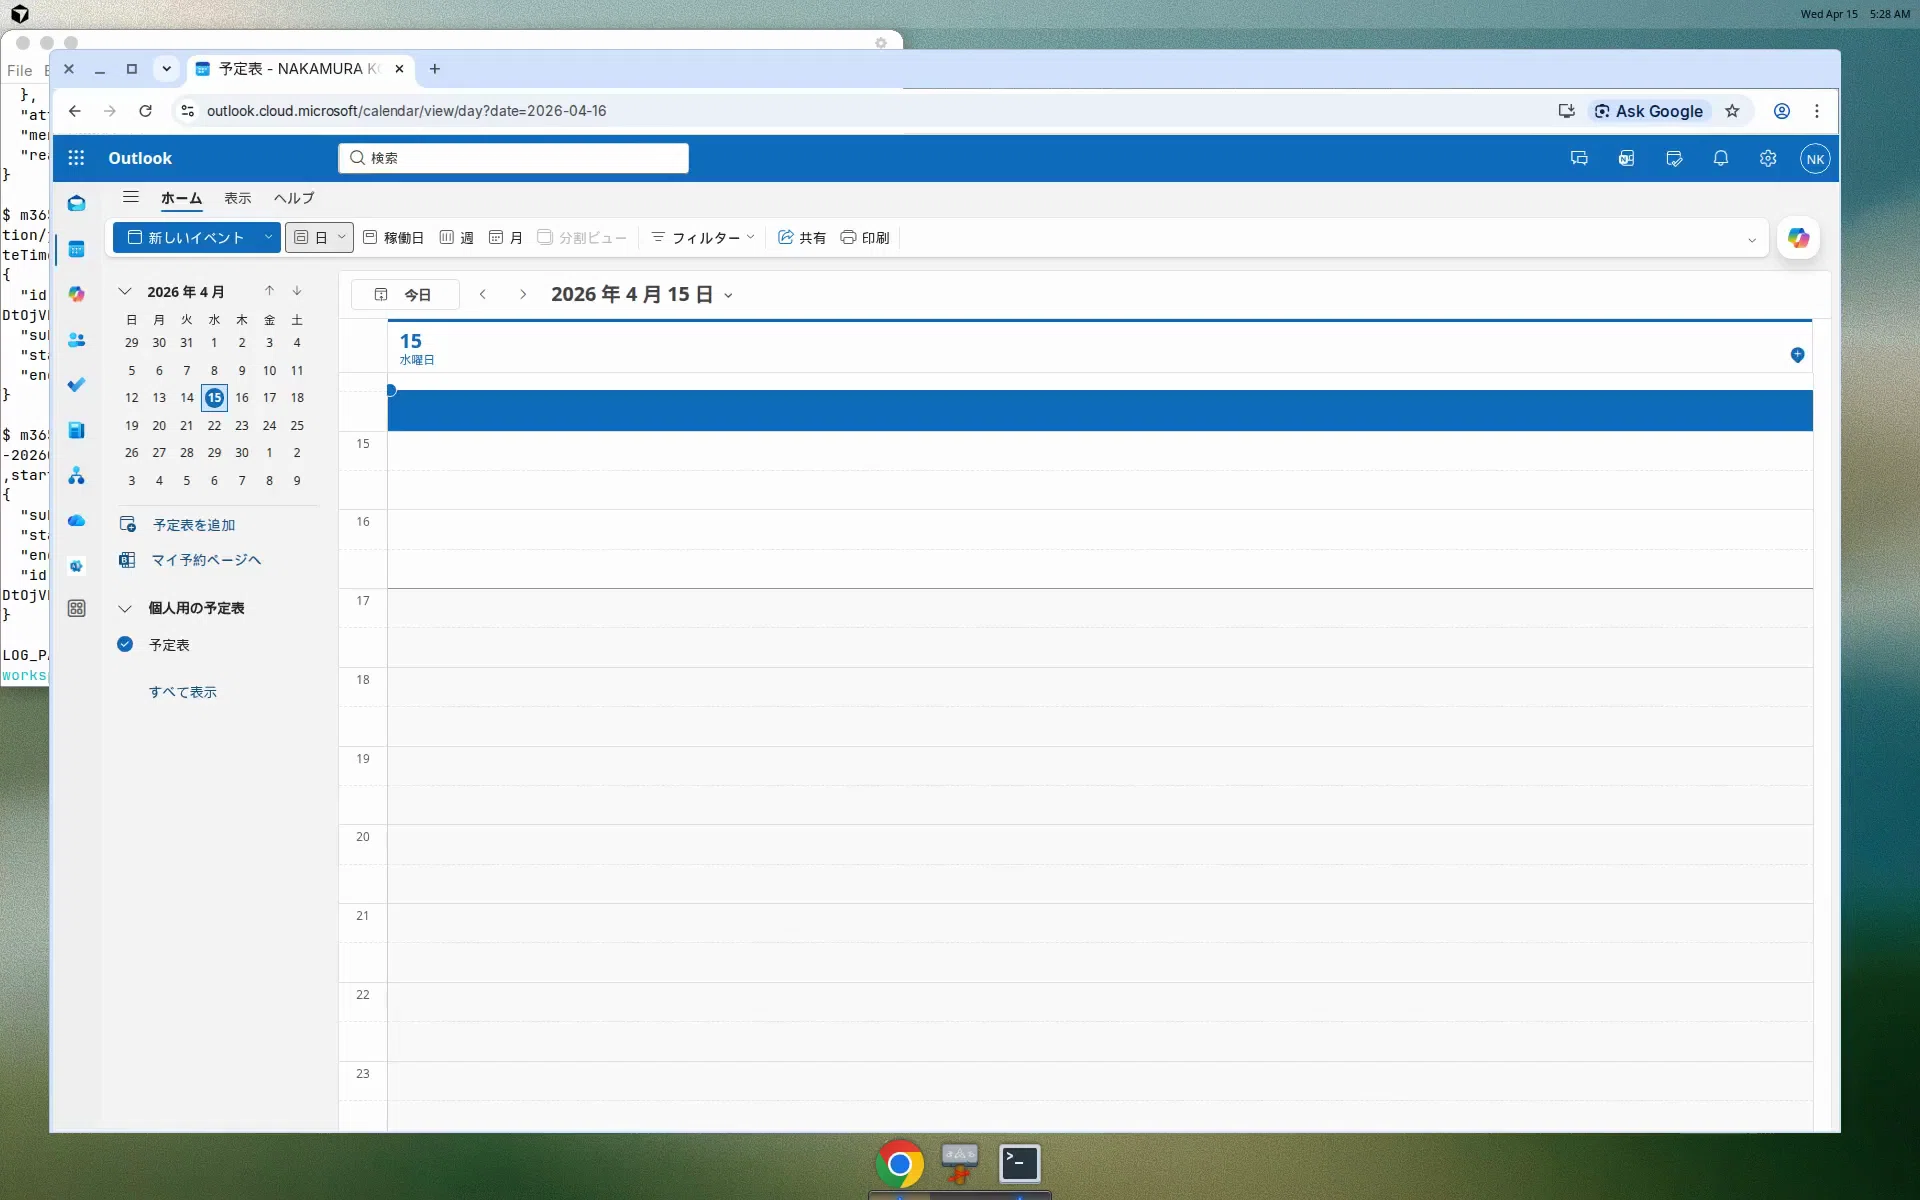
Task: Toggle the 予定表 calendar checkbox
Action: [x=125, y=644]
